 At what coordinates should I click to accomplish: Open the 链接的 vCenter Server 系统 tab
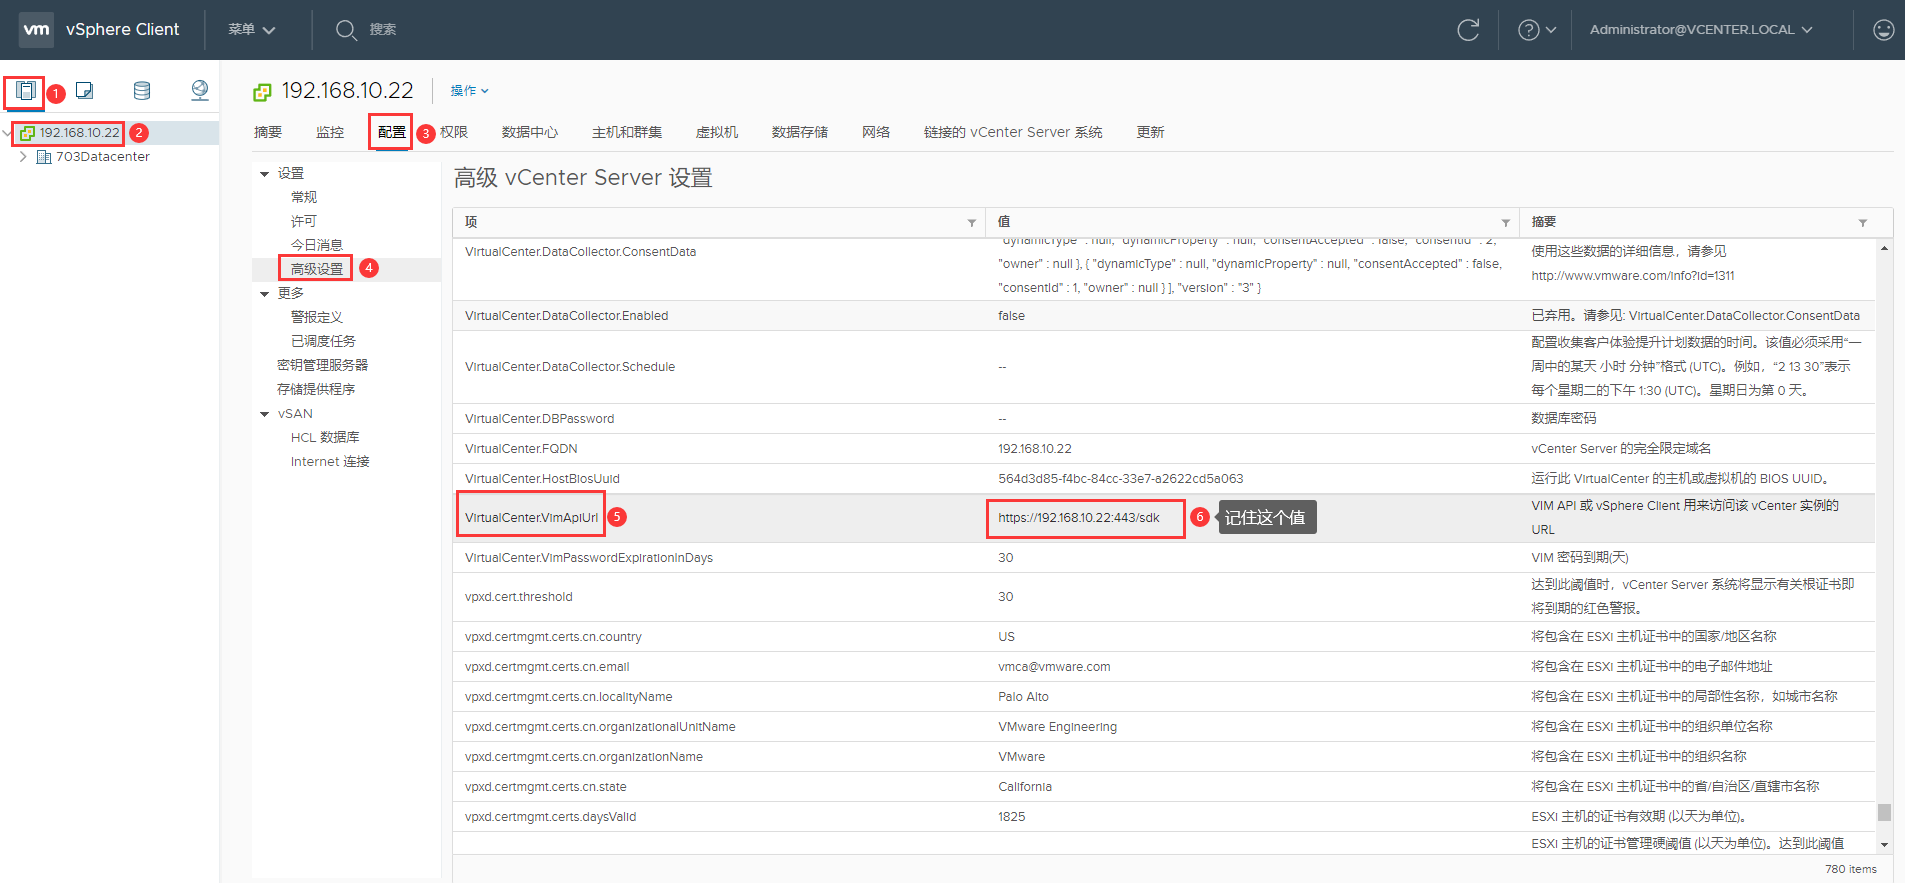[1013, 132]
